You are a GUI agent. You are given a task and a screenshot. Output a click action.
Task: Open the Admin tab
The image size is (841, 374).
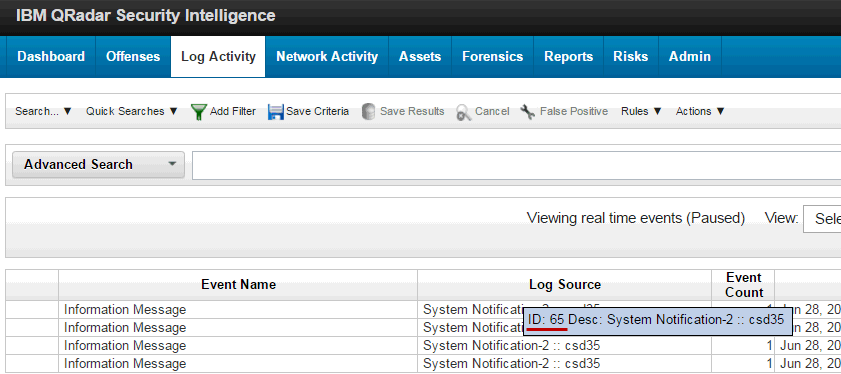click(x=690, y=57)
